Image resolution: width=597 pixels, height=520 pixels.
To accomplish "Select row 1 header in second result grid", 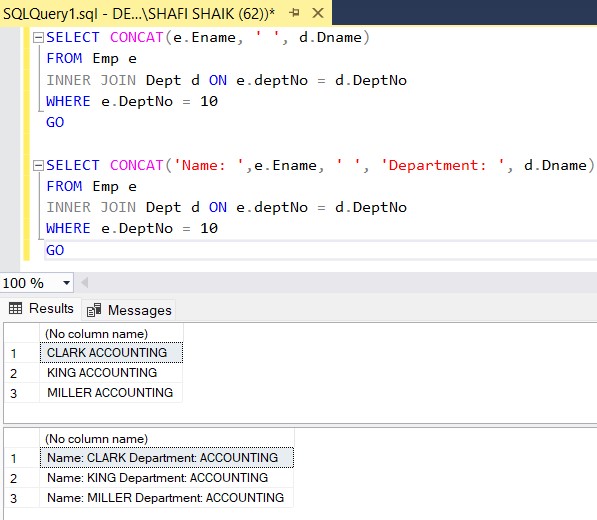I will pos(22,458).
